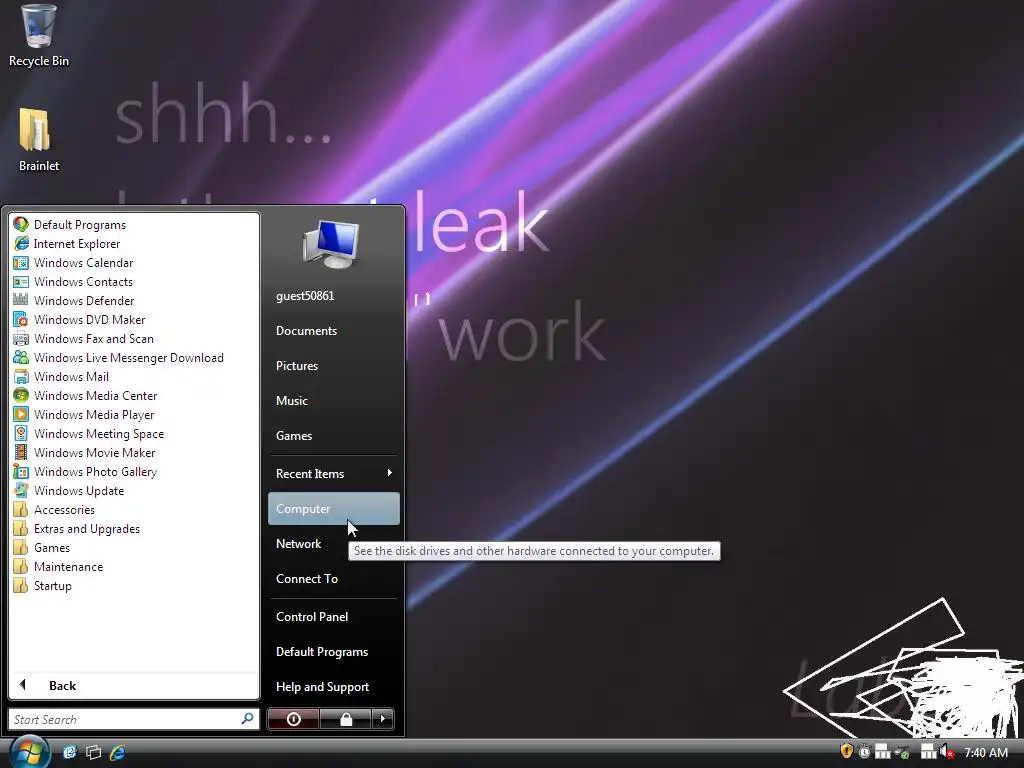
Task: Start Windows Defender
Action: click(x=135, y=300)
